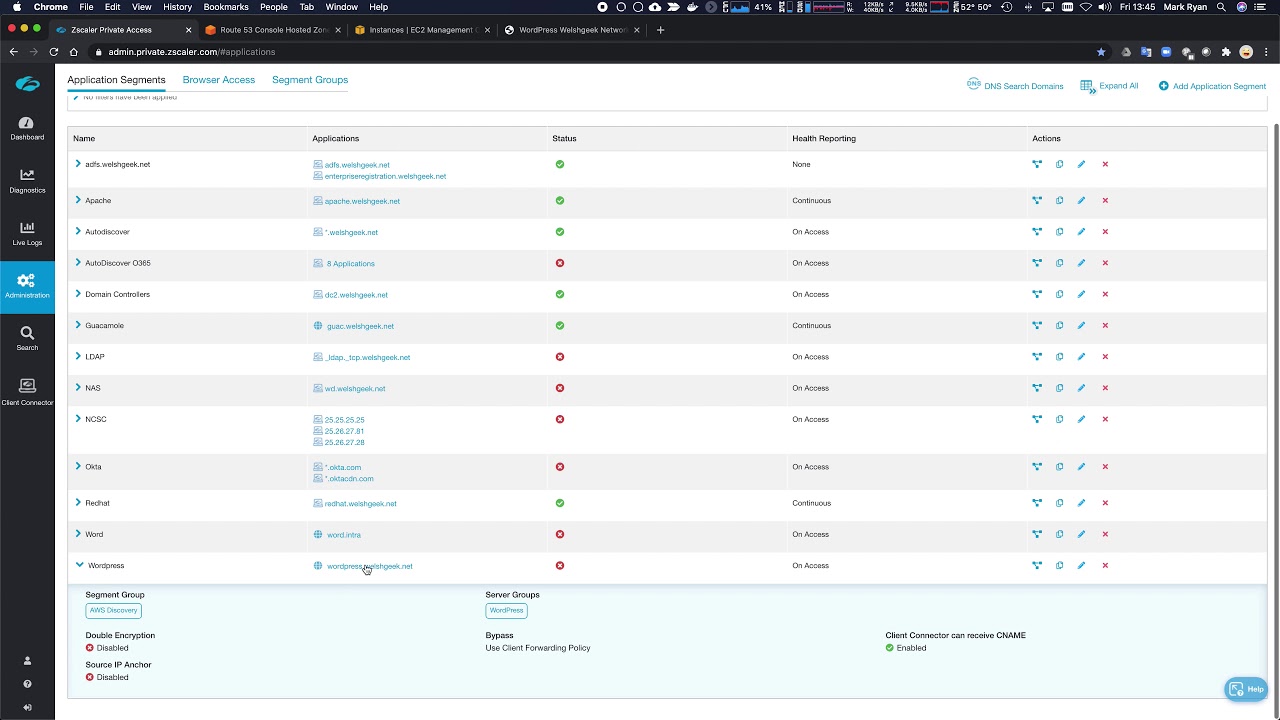Delete the NAS segment
This screenshot has width=1280, height=720.
tap(1105, 388)
